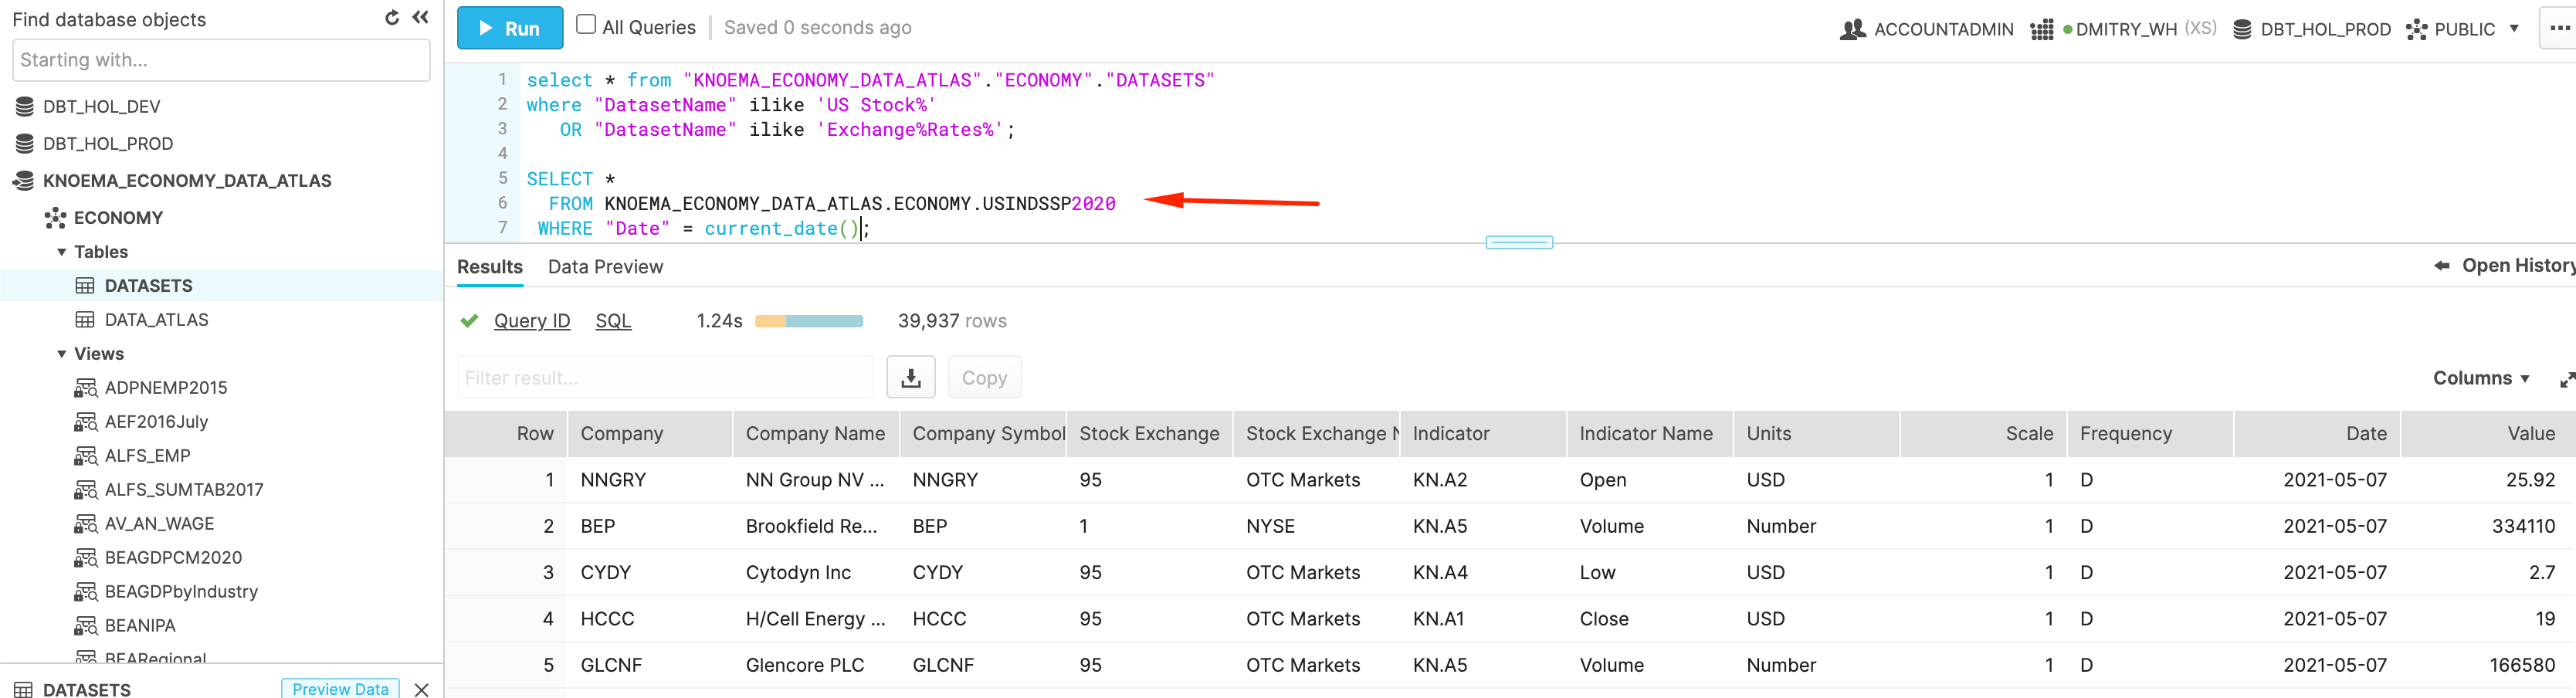Download the query results
Screen dimensions: 2576x698
click(x=910, y=377)
